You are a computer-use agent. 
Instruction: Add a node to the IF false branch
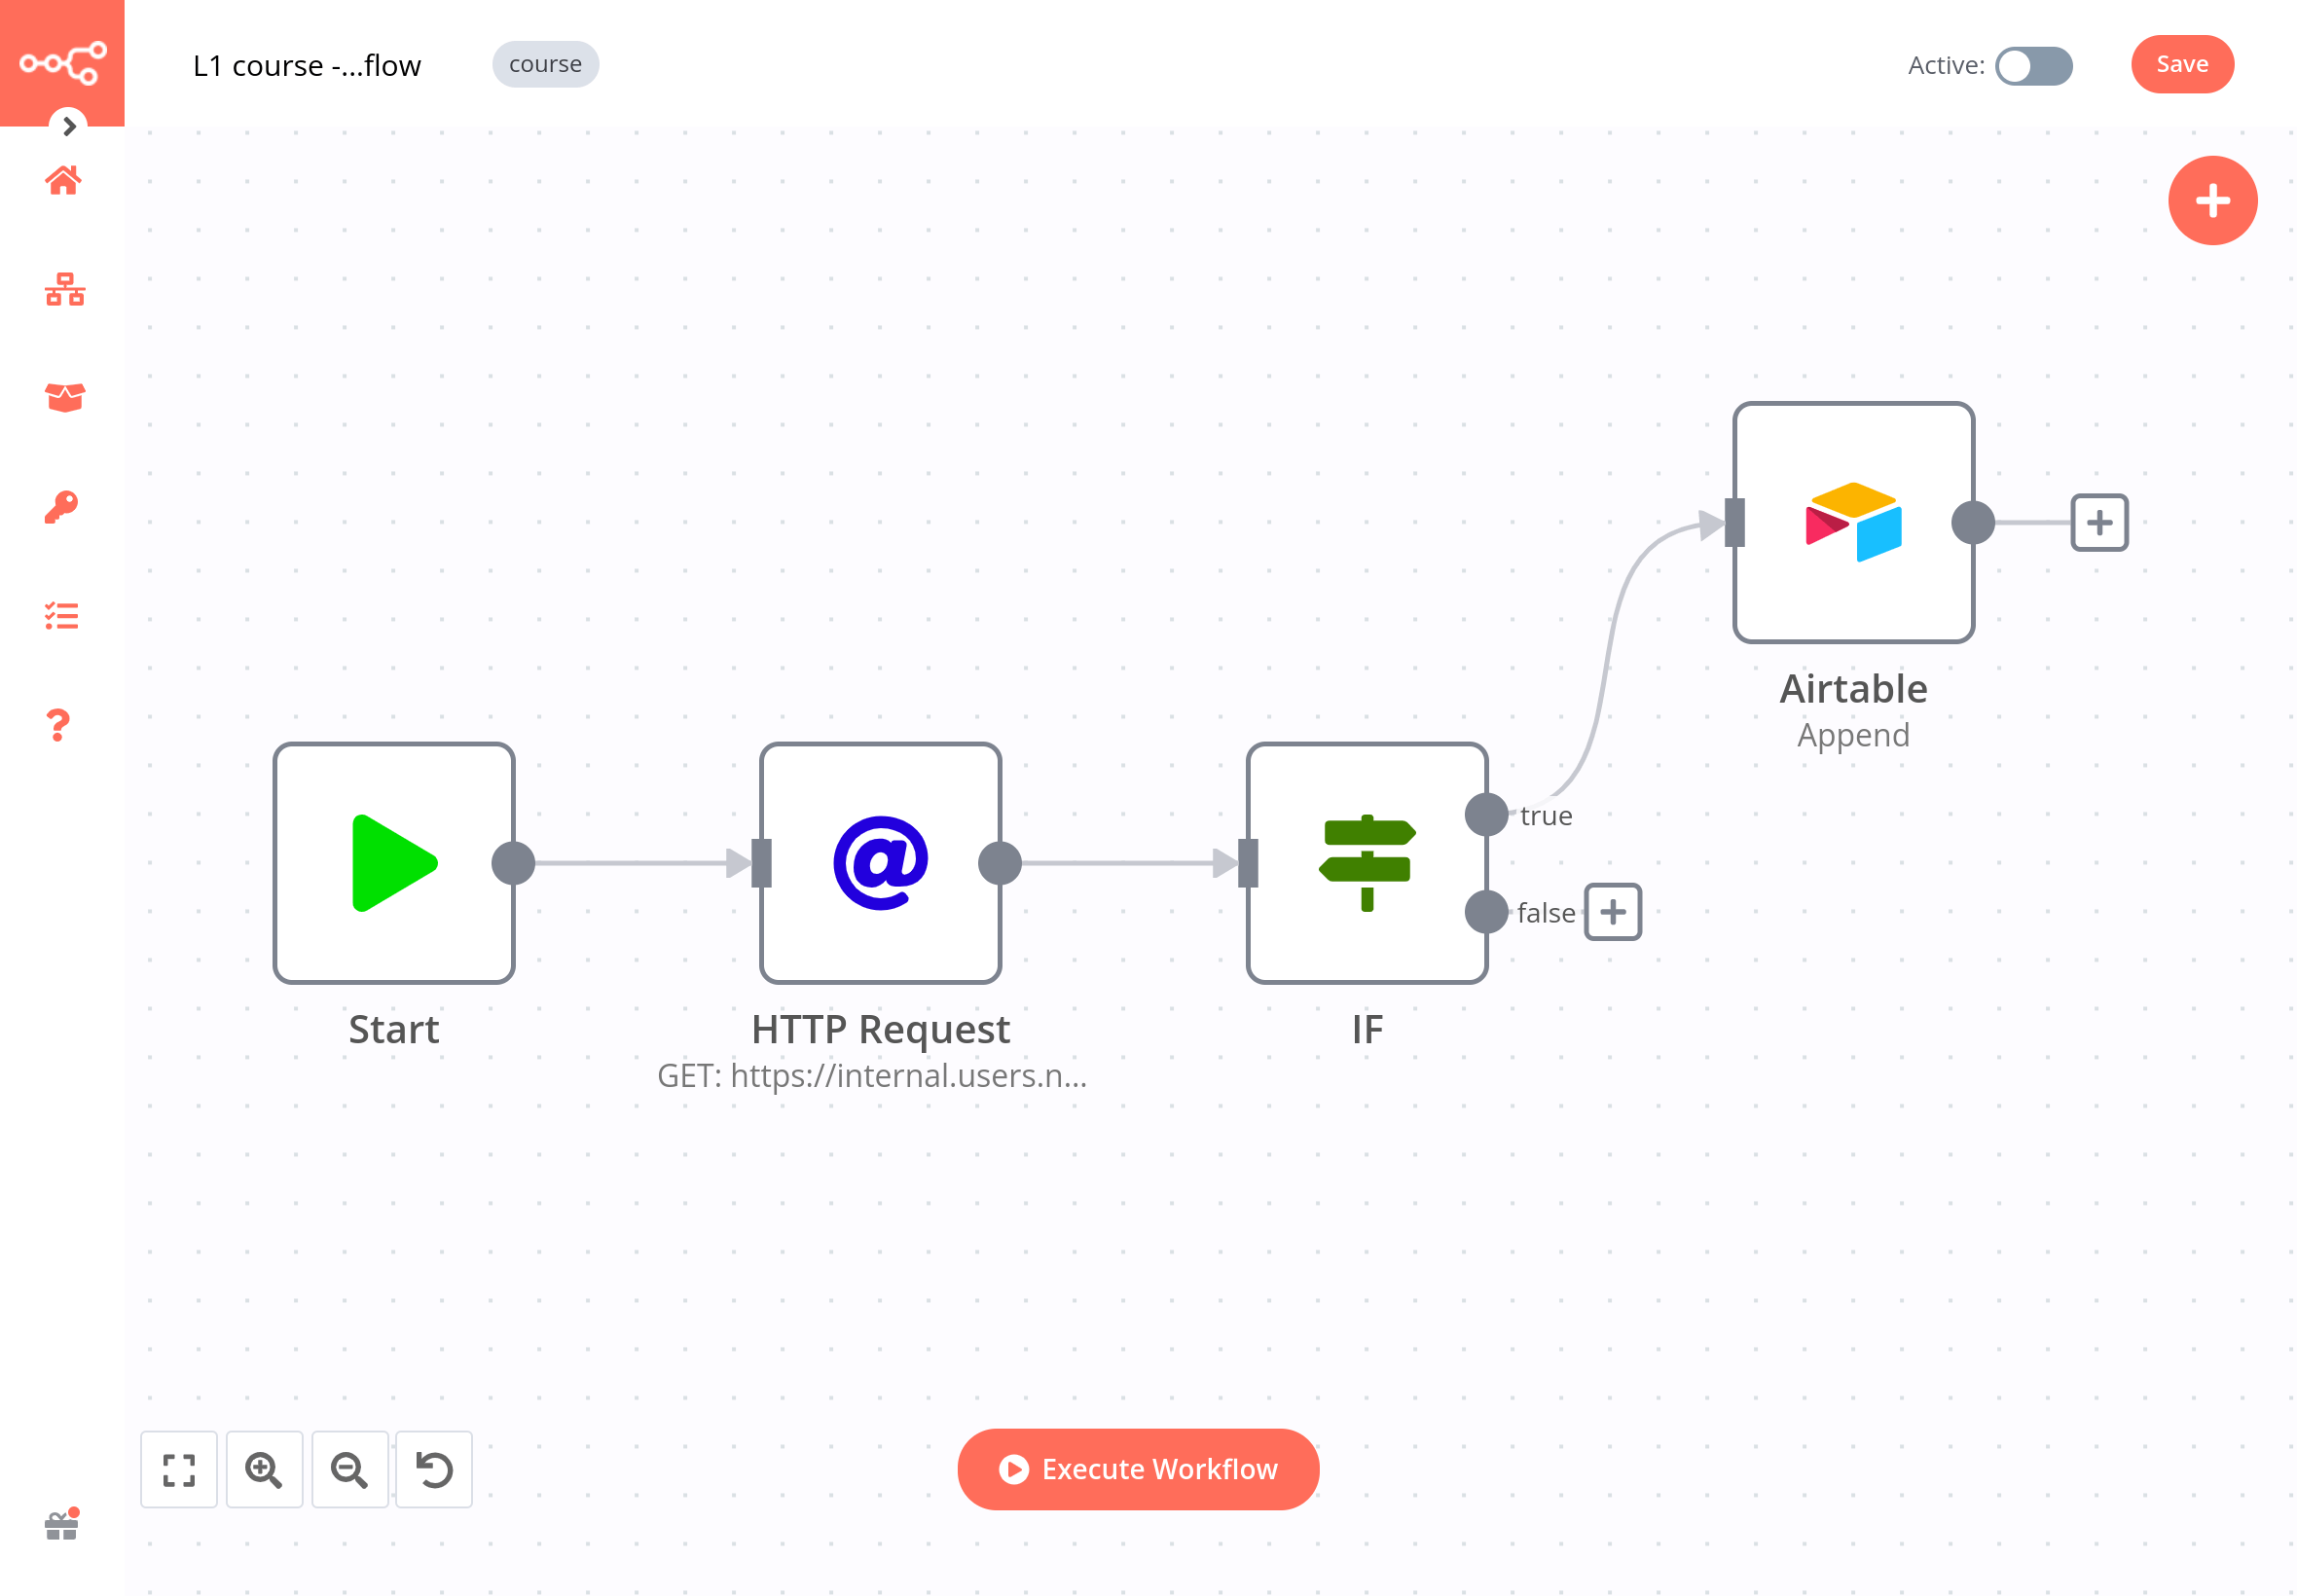(x=1611, y=912)
